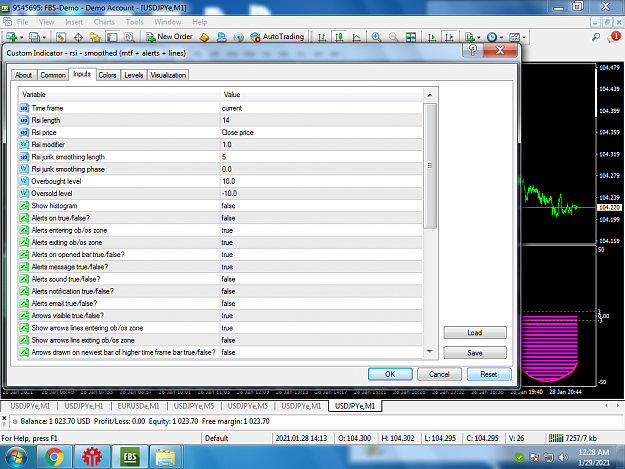
Task: Expand the Periods dropdown arrow
Action: pos(501,37)
